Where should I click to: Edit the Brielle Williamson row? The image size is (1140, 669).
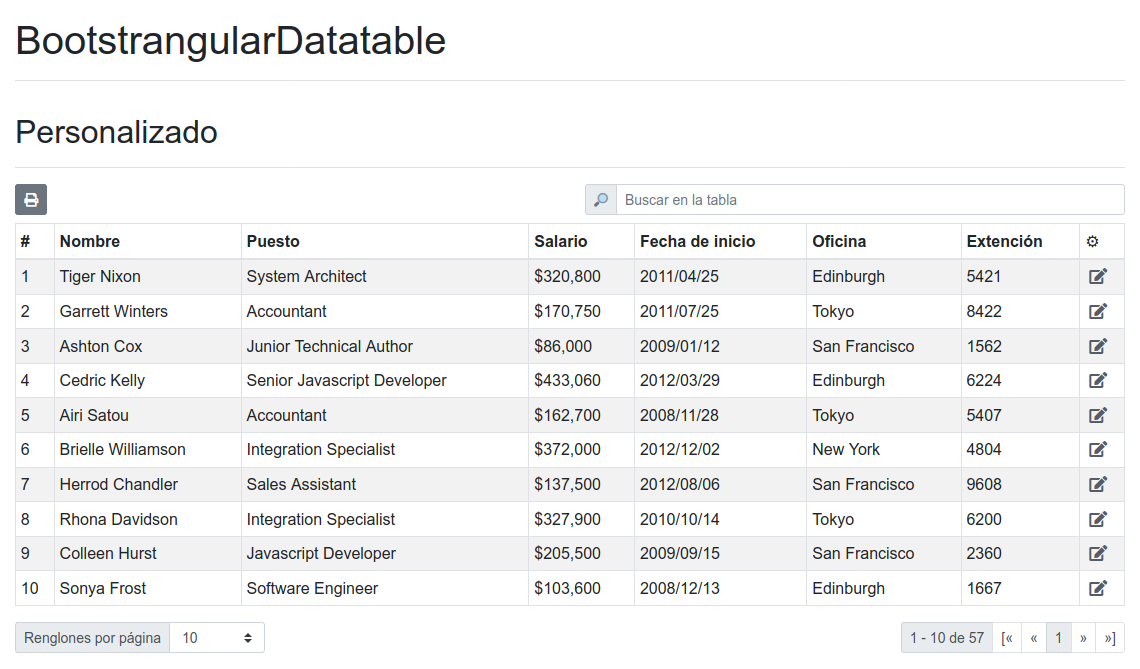(x=1098, y=449)
